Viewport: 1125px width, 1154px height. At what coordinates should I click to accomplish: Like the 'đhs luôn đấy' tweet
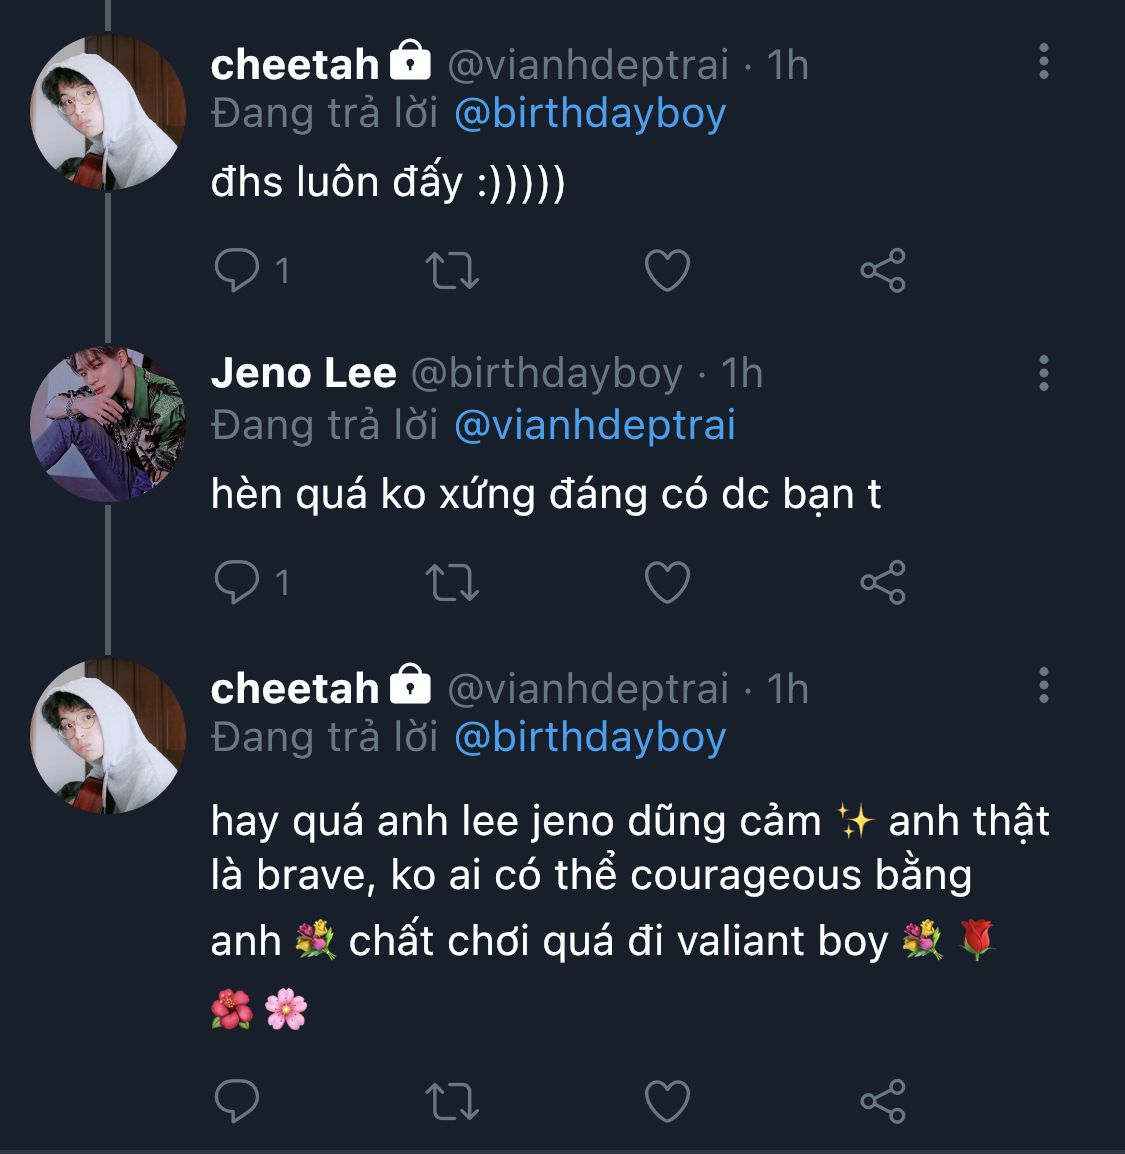click(x=667, y=270)
